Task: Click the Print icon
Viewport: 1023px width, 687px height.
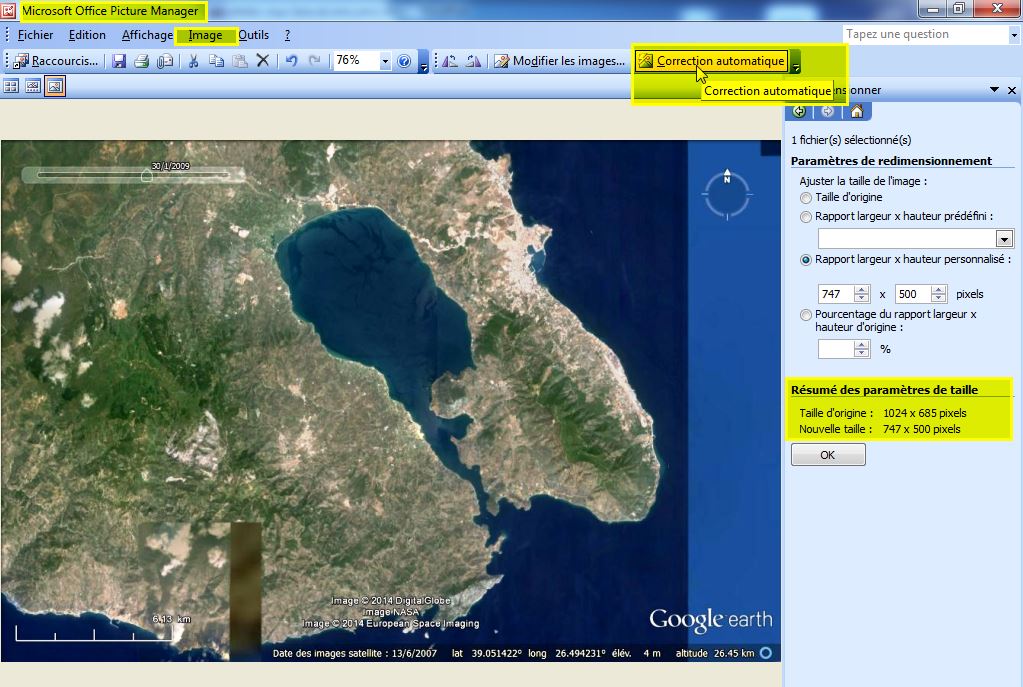Action: [142, 61]
